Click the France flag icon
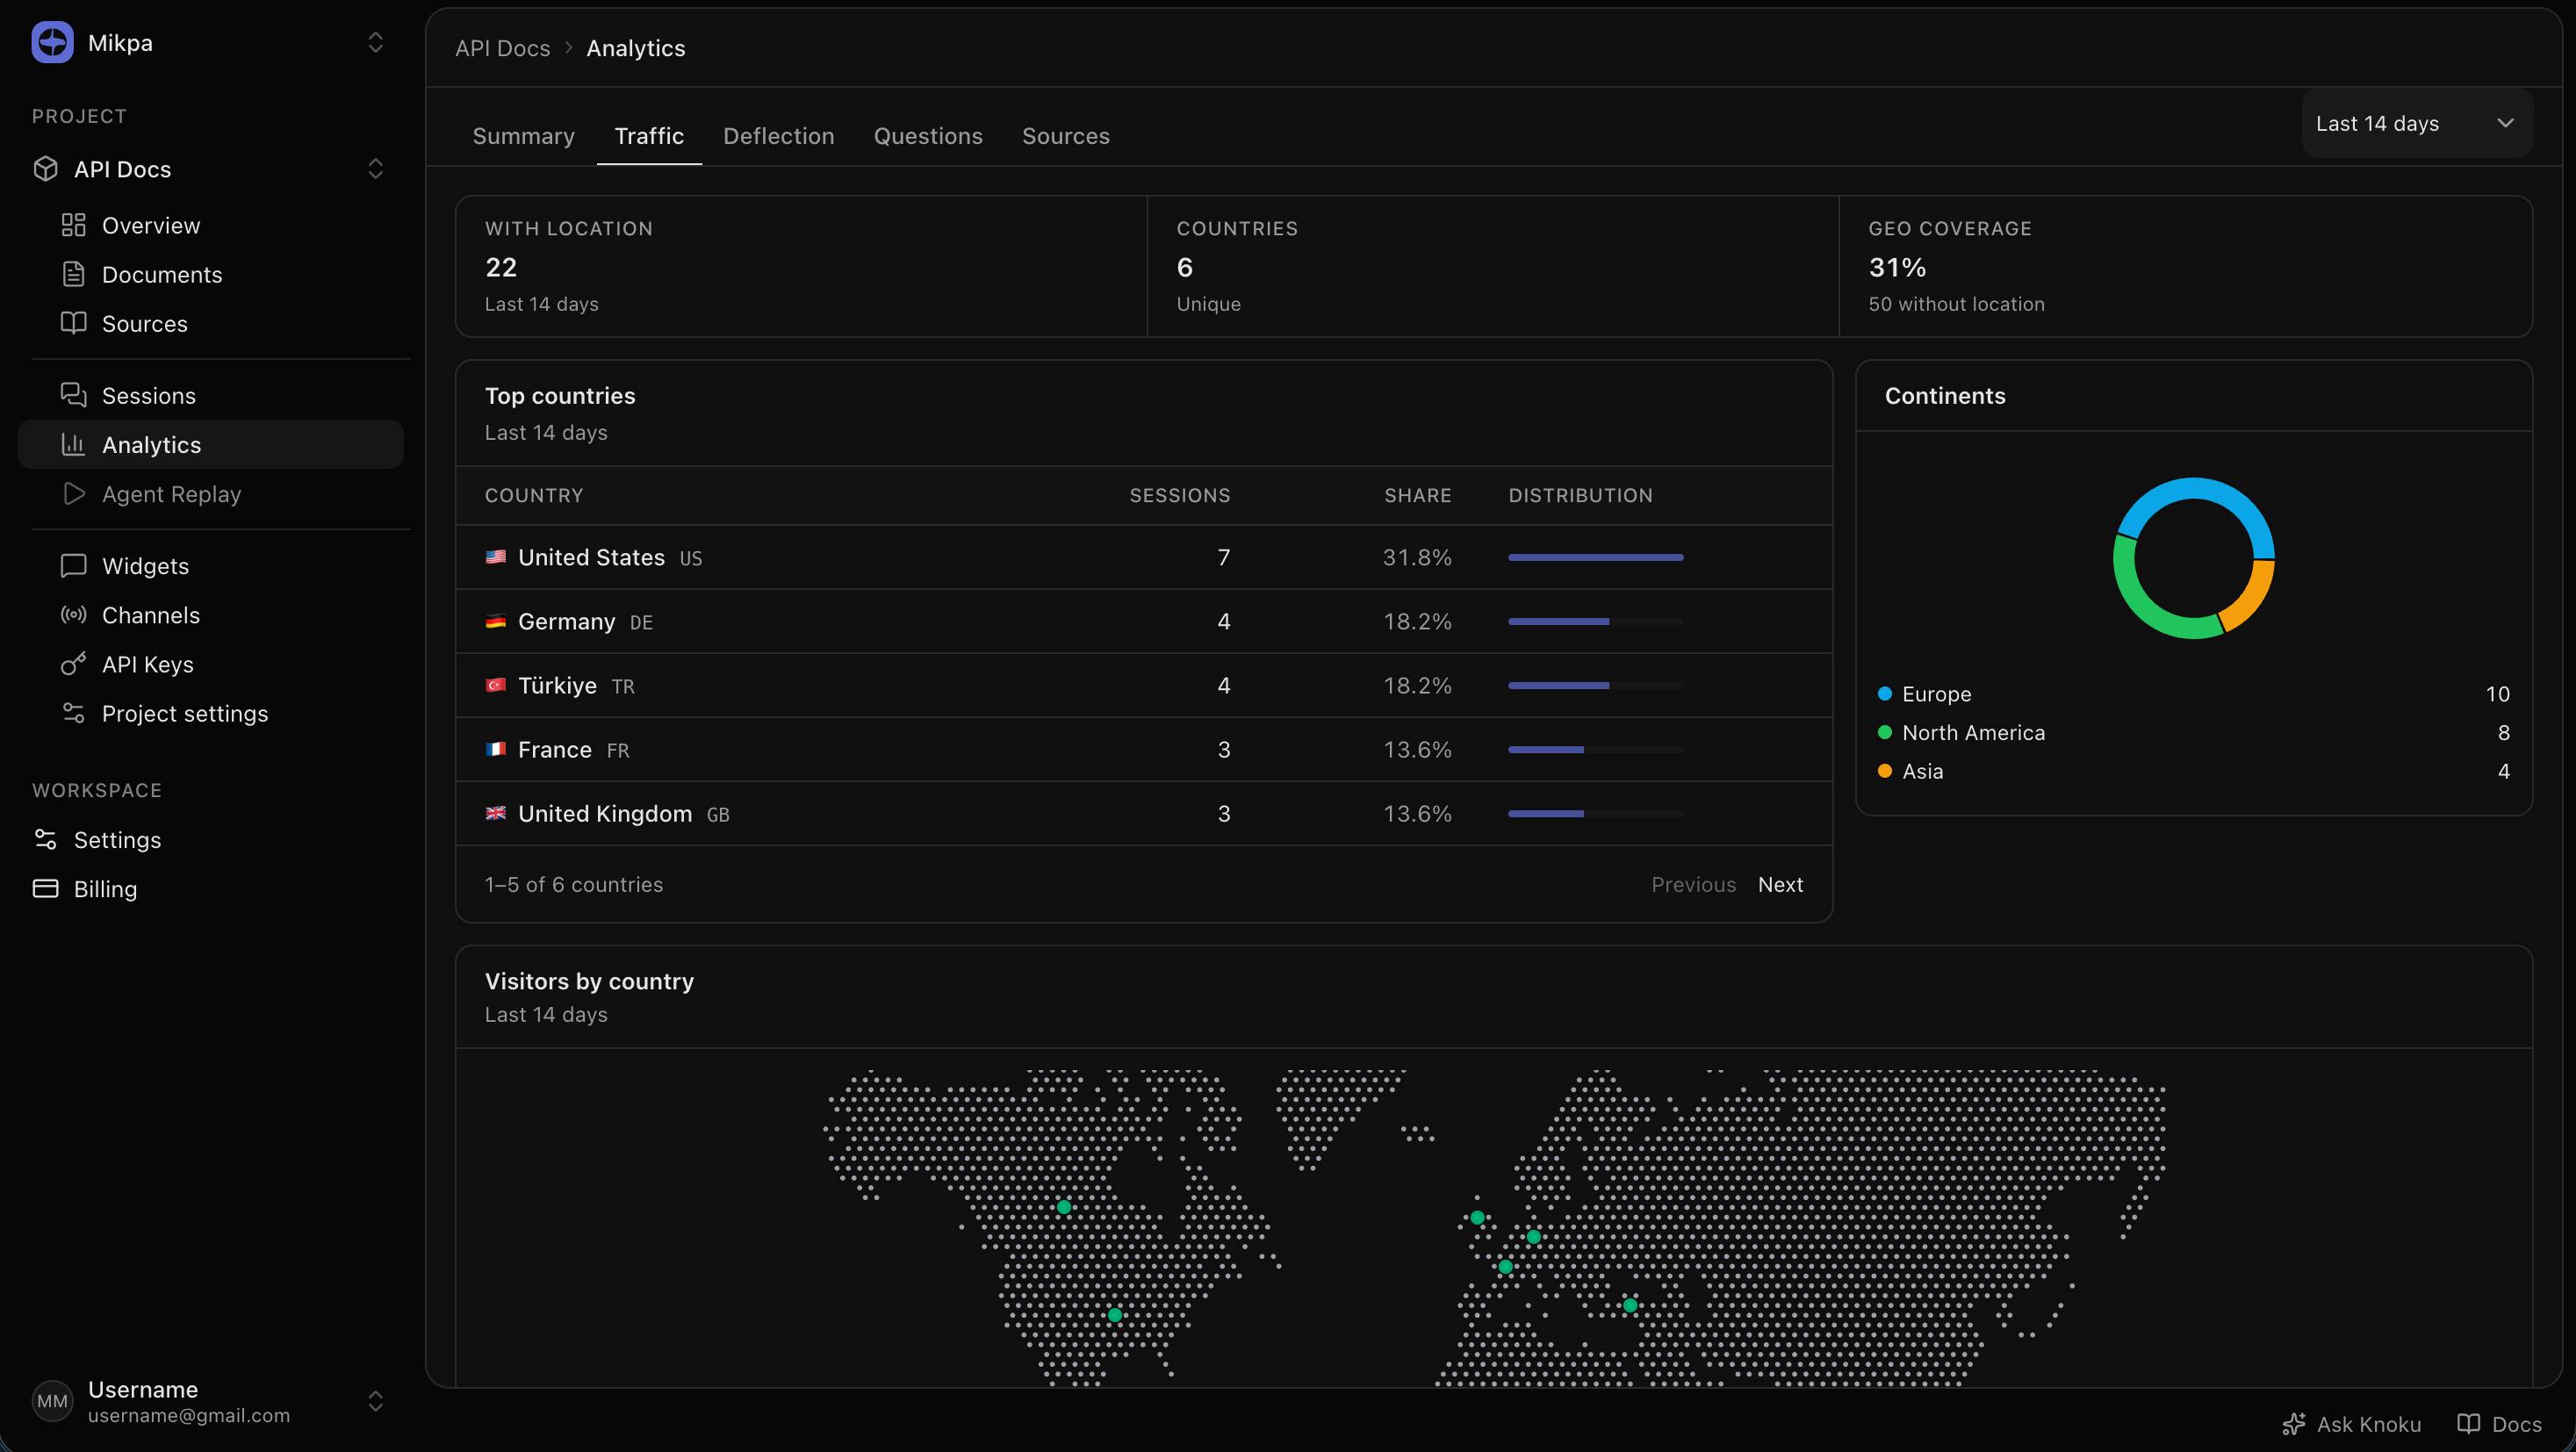The width and height of the screenshot is (2576, 1452). 495,749
